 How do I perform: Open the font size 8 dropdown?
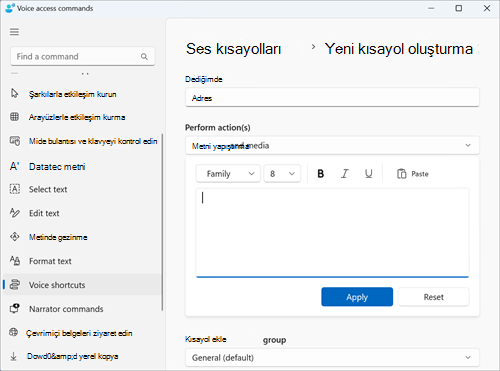pyautogui.click(x=282, y=174)
